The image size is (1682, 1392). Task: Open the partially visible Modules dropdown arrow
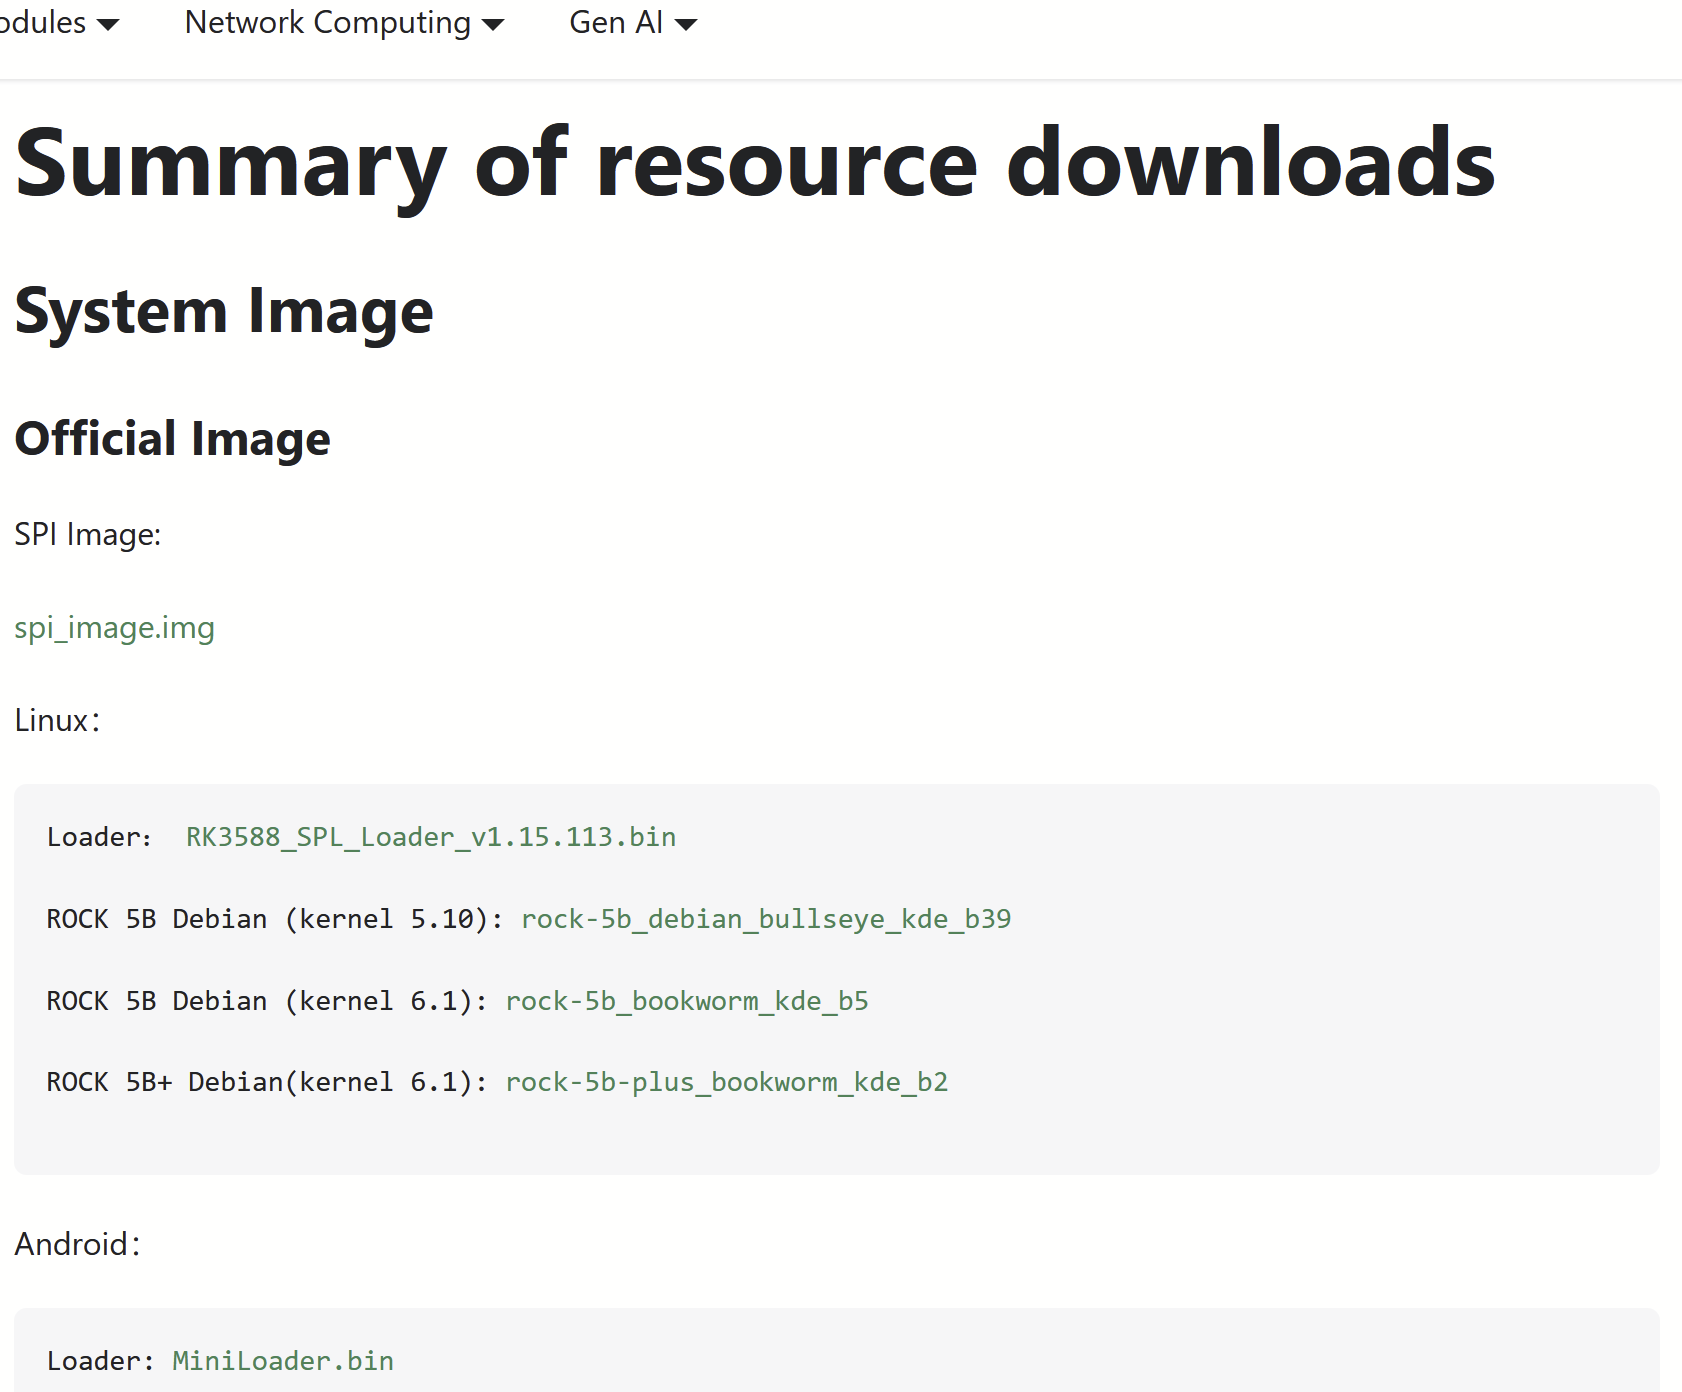(108, 25)
